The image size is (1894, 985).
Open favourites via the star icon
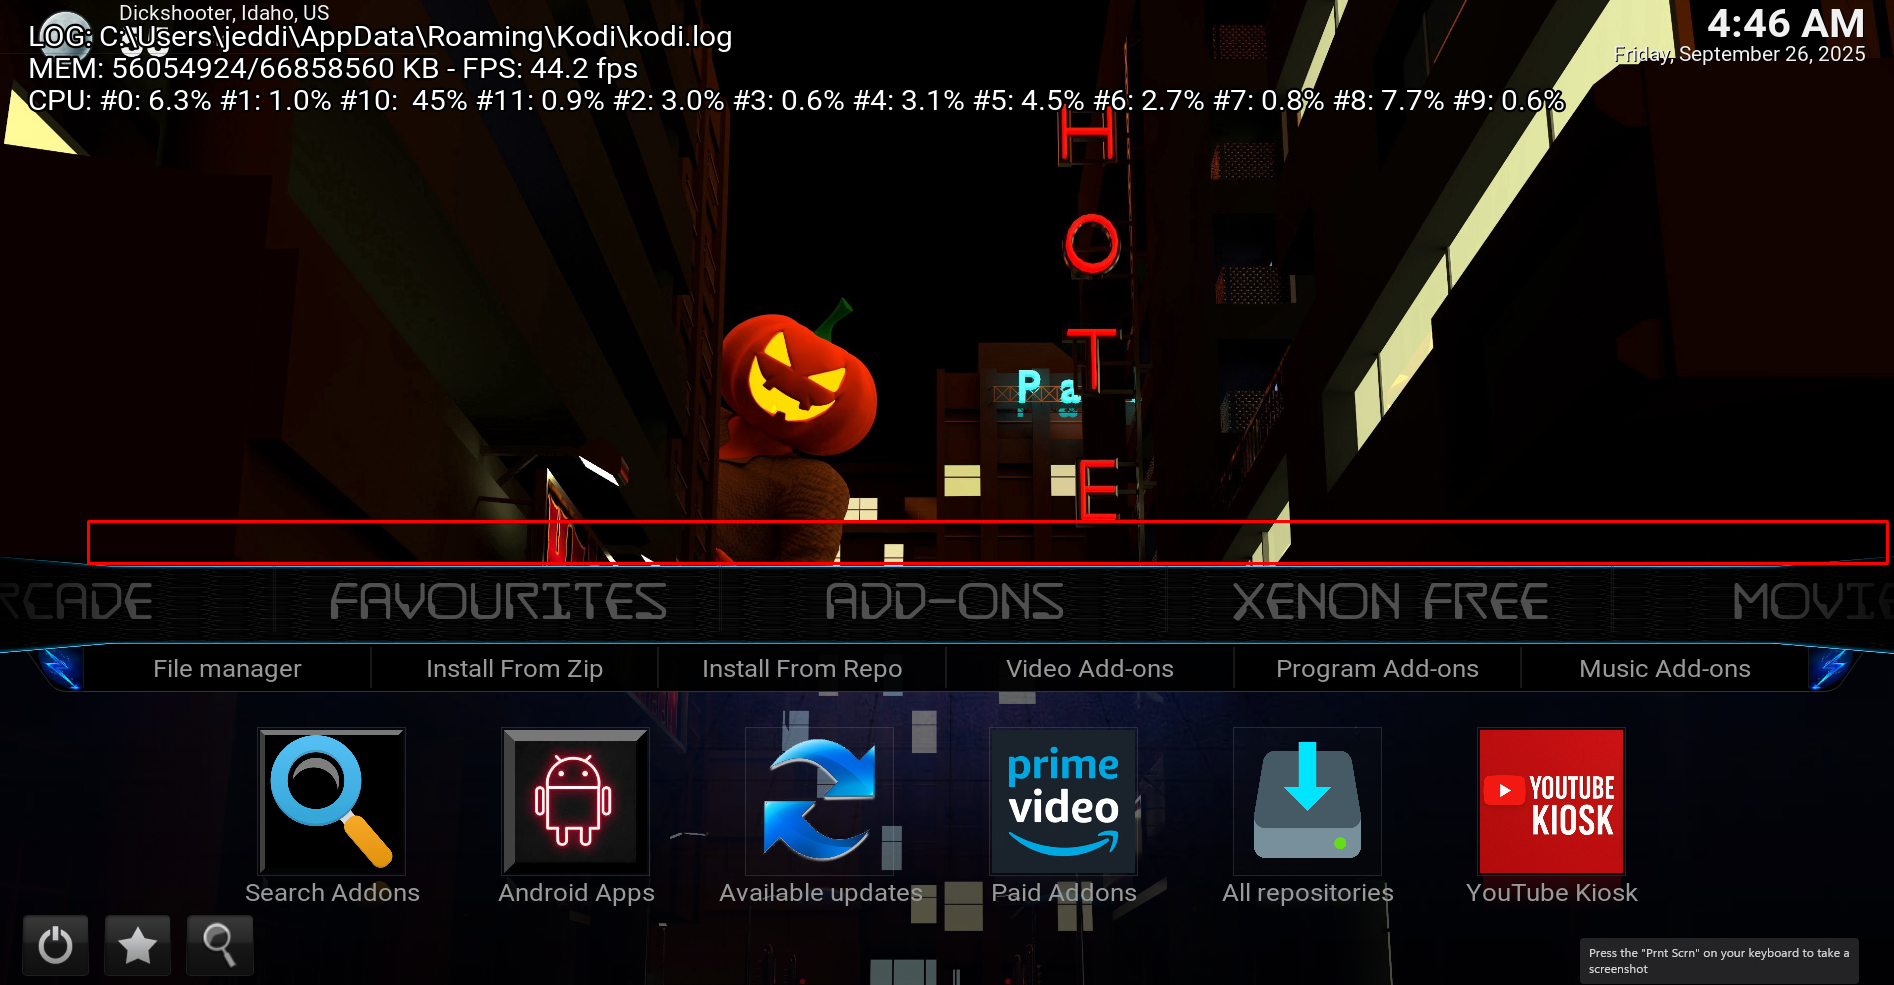(x=137, y=944)
